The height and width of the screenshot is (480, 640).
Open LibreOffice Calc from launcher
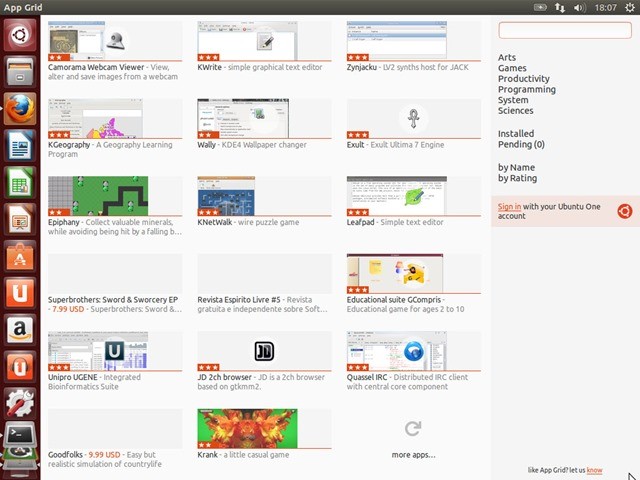[x=20, y=182]
